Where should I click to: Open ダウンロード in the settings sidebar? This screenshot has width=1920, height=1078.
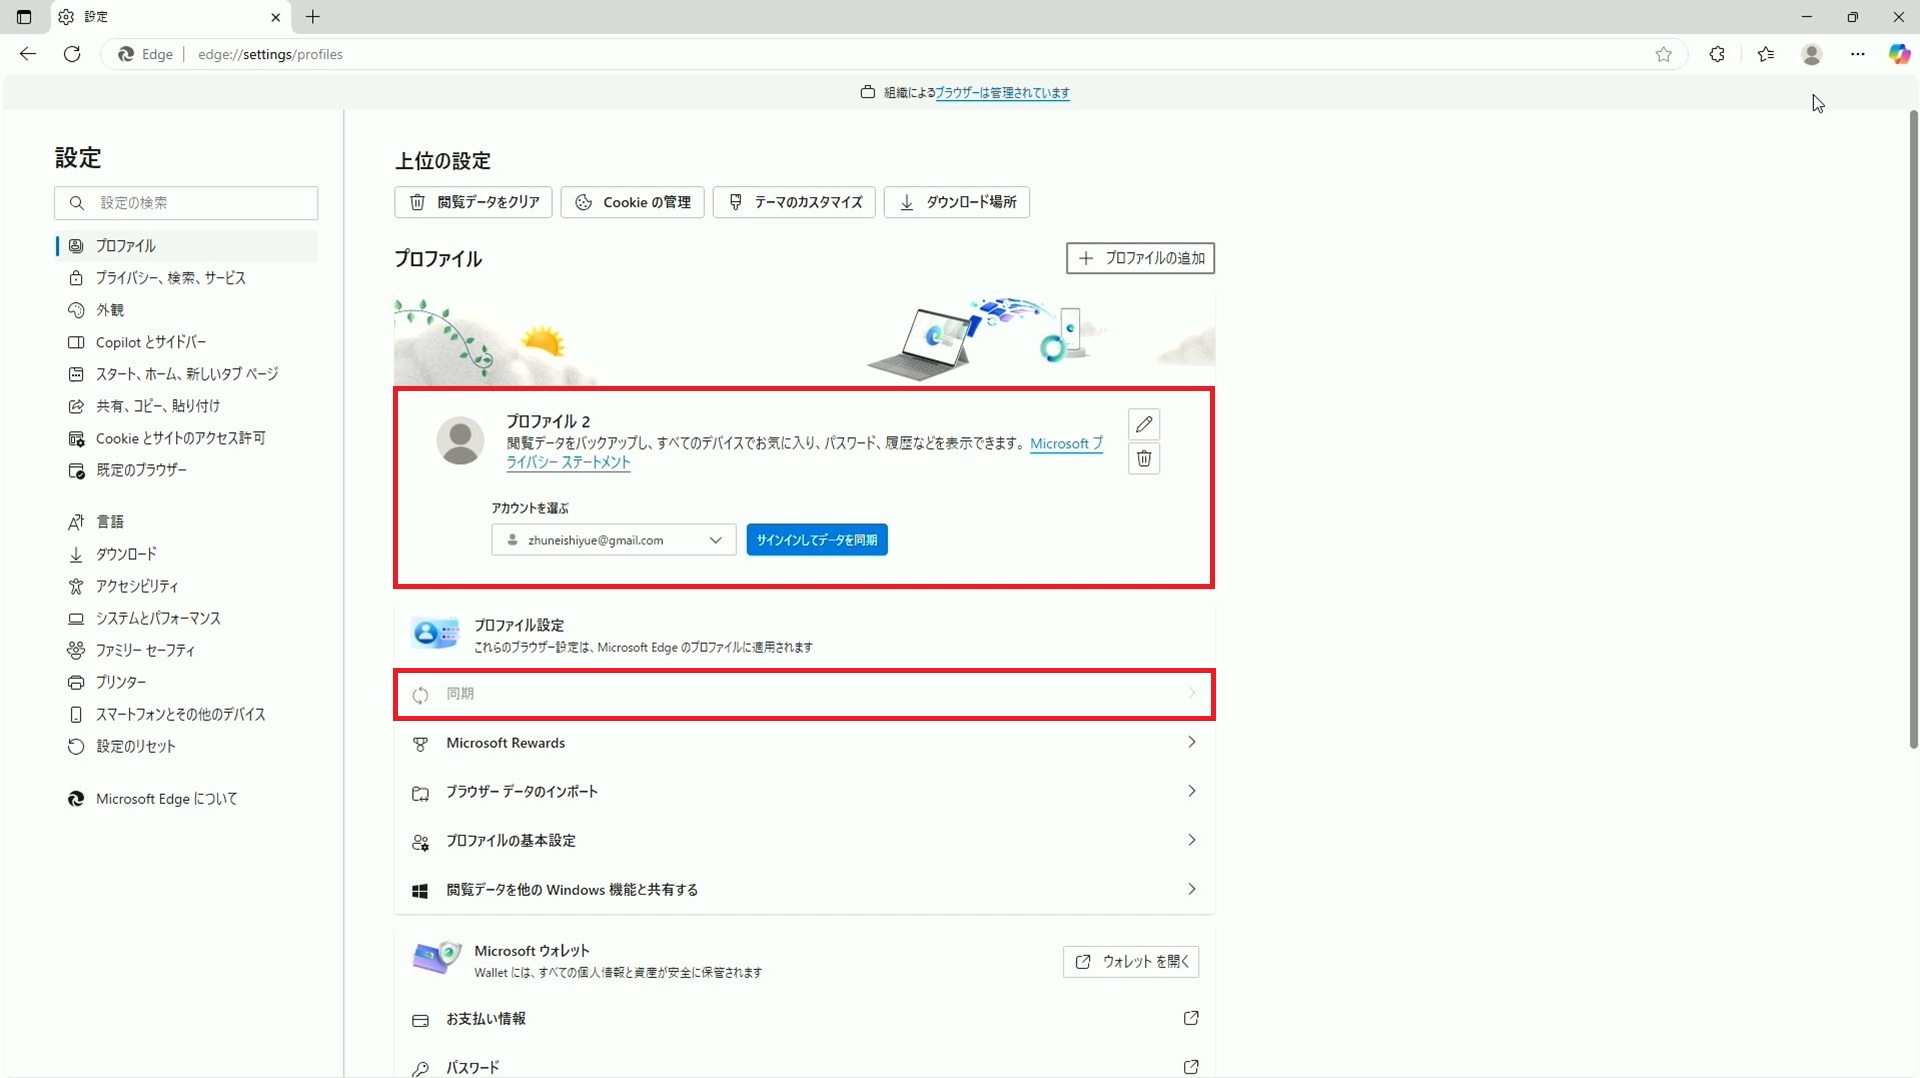[x=126, y=554]
